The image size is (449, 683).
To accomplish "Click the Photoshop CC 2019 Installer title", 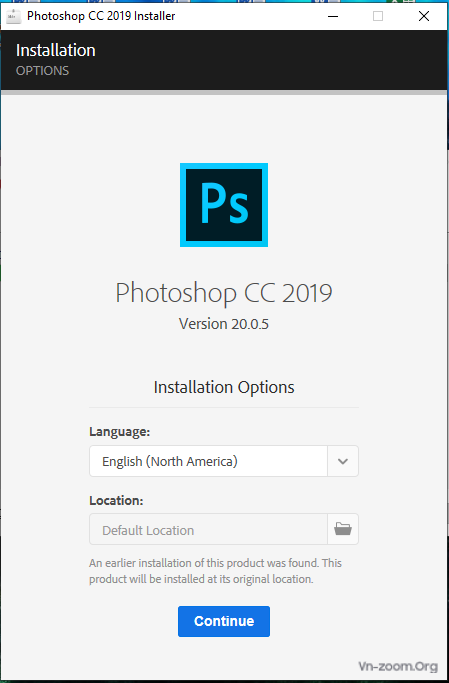I will [x=101, y=16].
